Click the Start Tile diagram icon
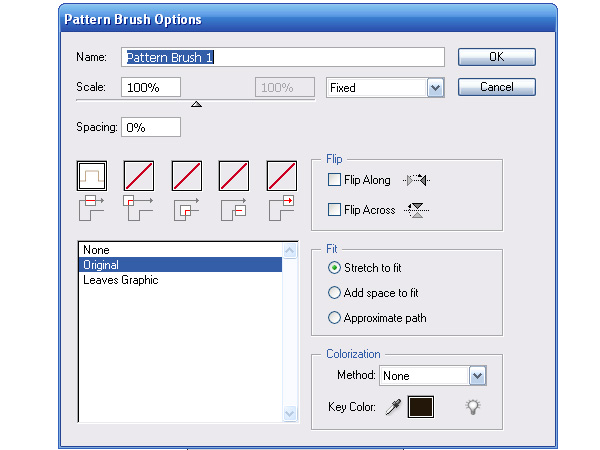The width and height of the screenshot is (600, 450). click(x=233, y=209)
